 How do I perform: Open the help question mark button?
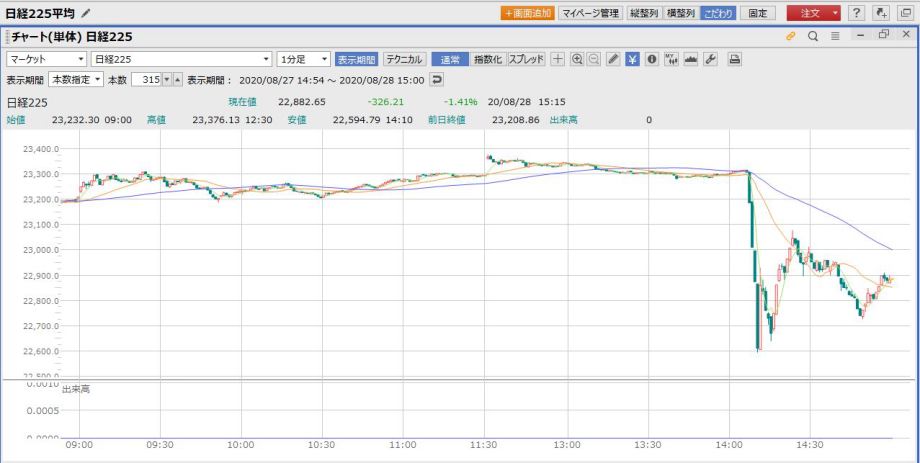pyautogui.click(x=857, y=13)
